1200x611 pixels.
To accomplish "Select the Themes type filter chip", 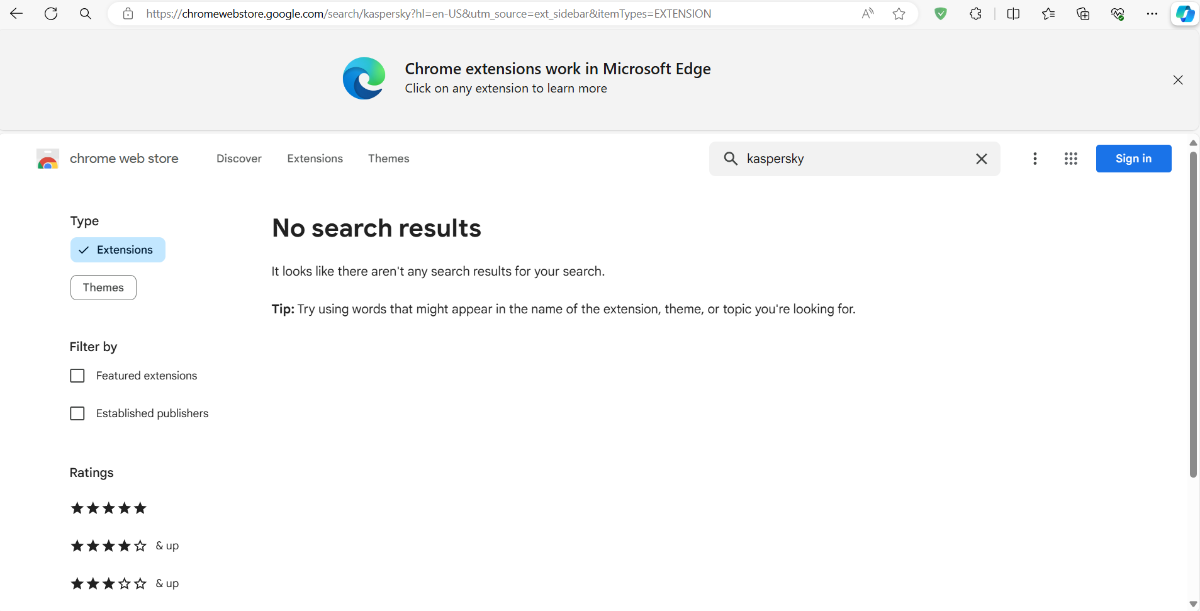I will (x=103, y=288).
